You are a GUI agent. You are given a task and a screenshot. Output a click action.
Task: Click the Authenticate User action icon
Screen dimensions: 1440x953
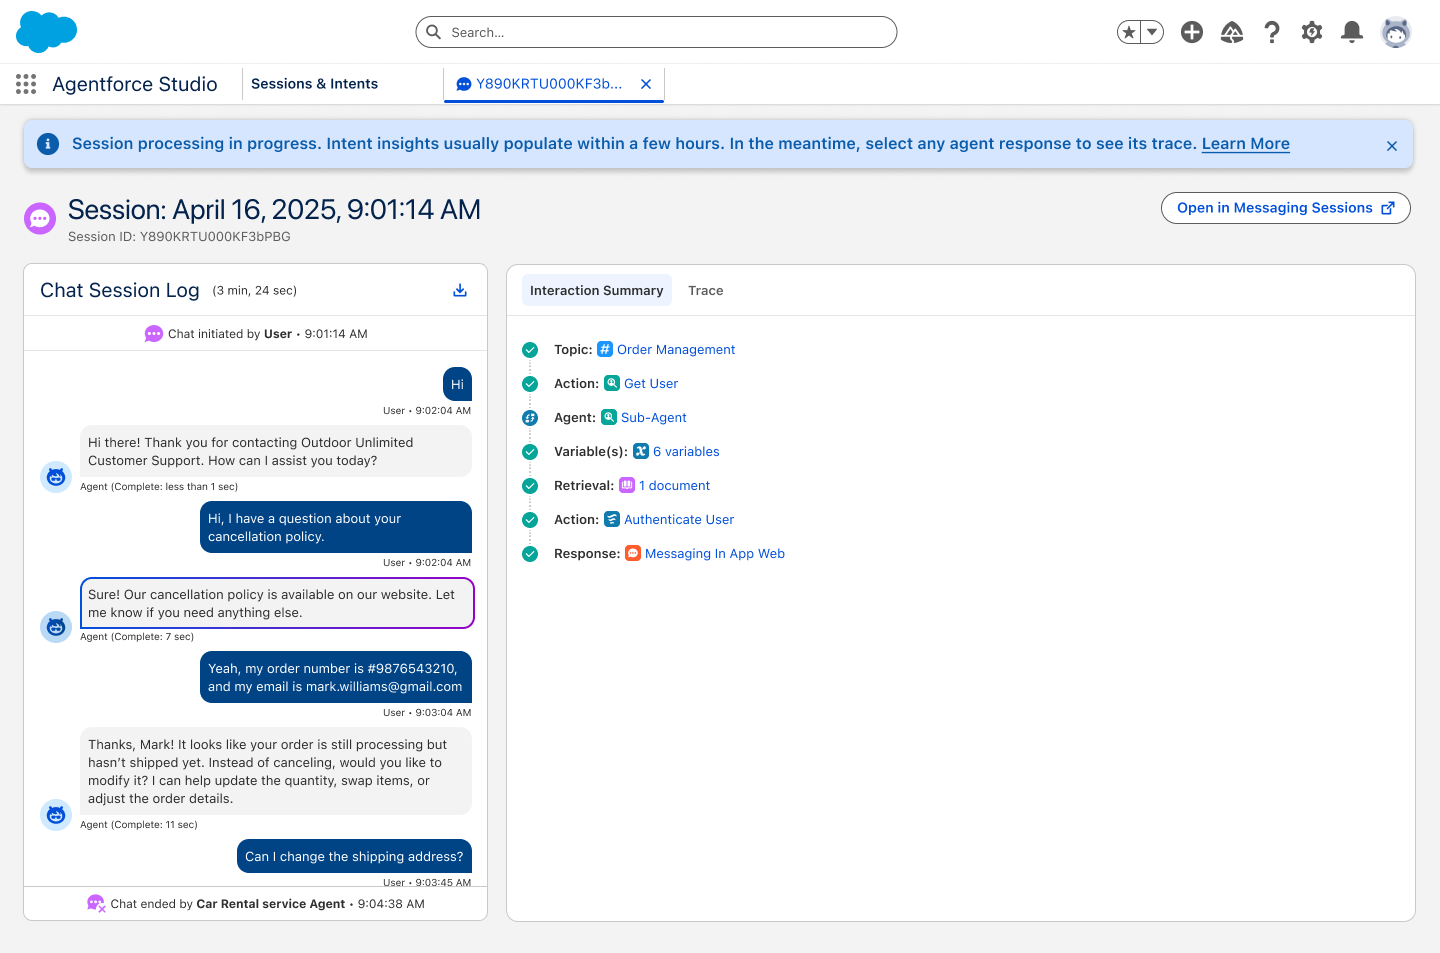tap(612, 519)
